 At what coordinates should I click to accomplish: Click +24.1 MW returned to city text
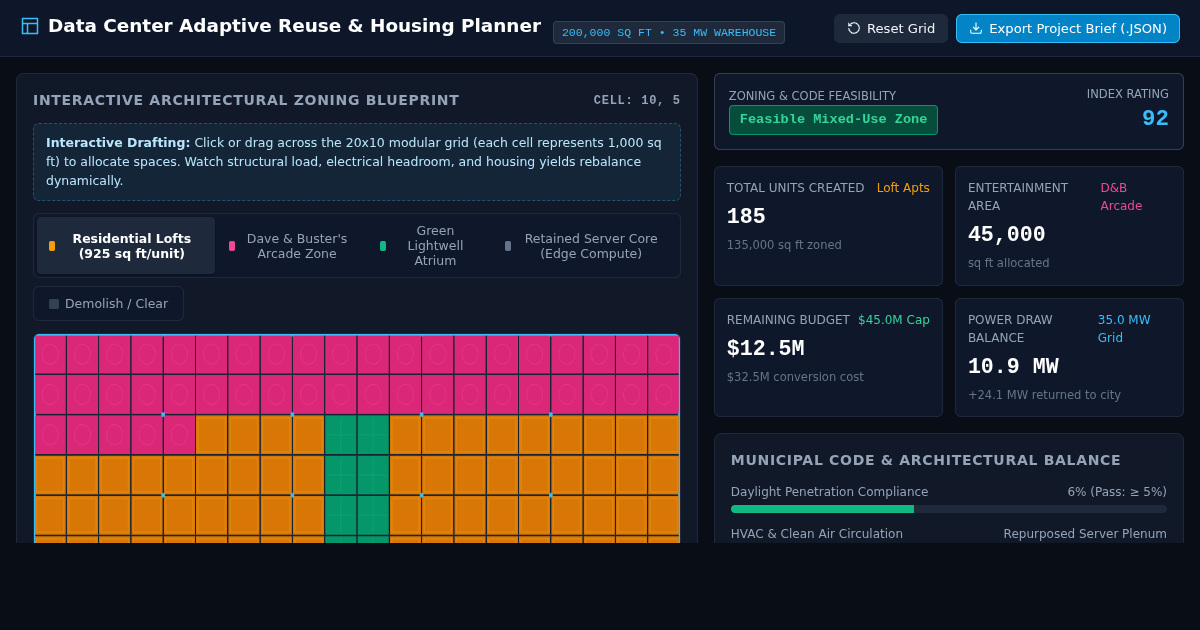(x=1044, y=395)
